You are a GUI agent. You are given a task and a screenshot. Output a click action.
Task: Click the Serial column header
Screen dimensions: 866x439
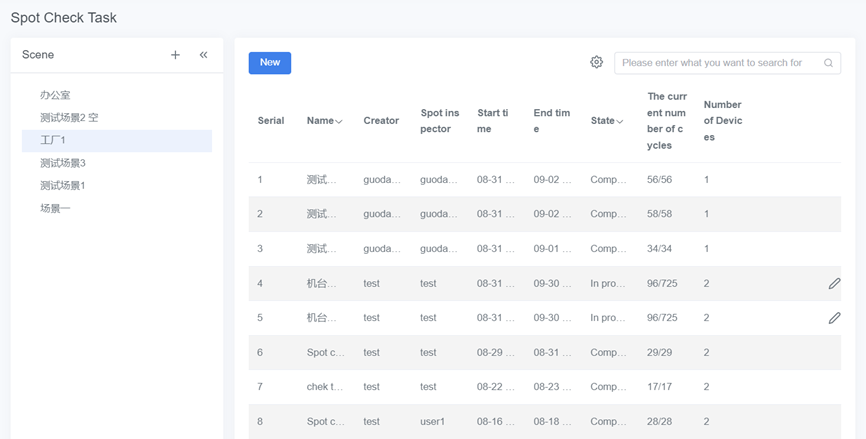[x=271, y=121]
